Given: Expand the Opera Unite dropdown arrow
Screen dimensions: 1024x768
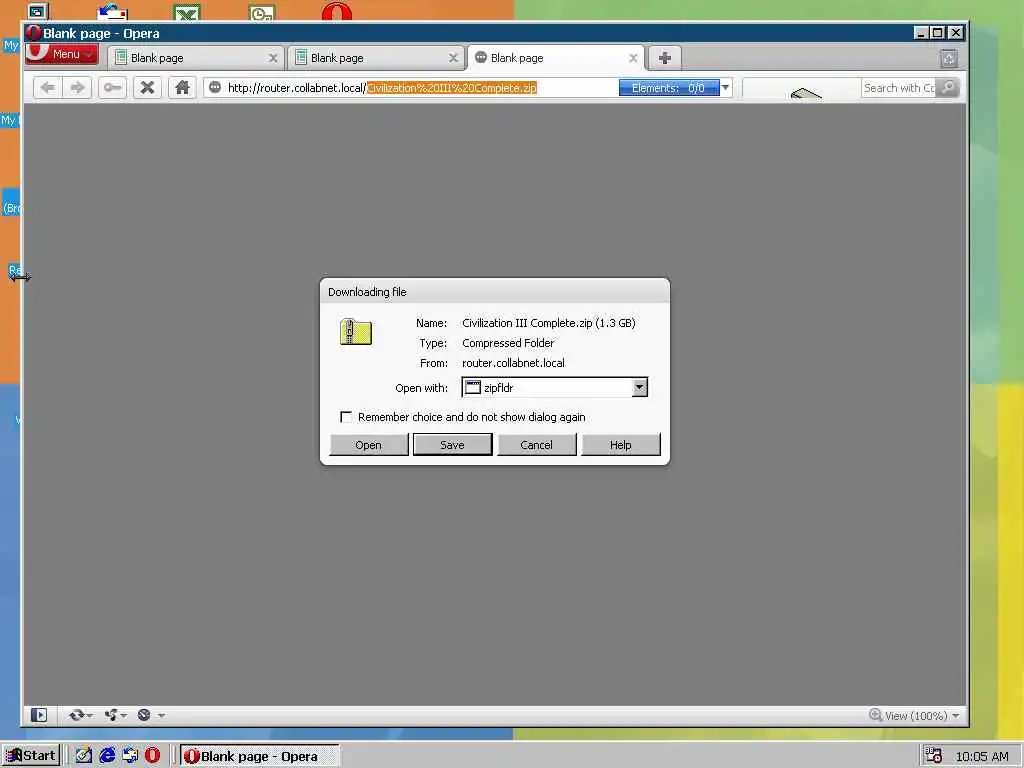Looking at the screenshot, I should click(123, 716).
